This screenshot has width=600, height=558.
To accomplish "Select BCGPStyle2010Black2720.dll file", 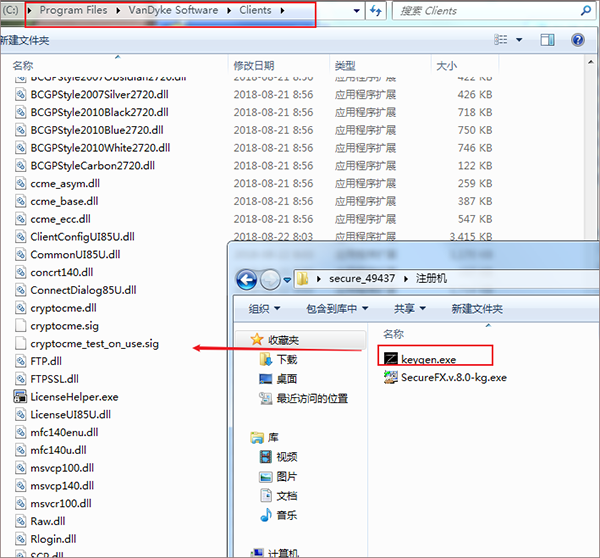I will click(x=99, y=112).
